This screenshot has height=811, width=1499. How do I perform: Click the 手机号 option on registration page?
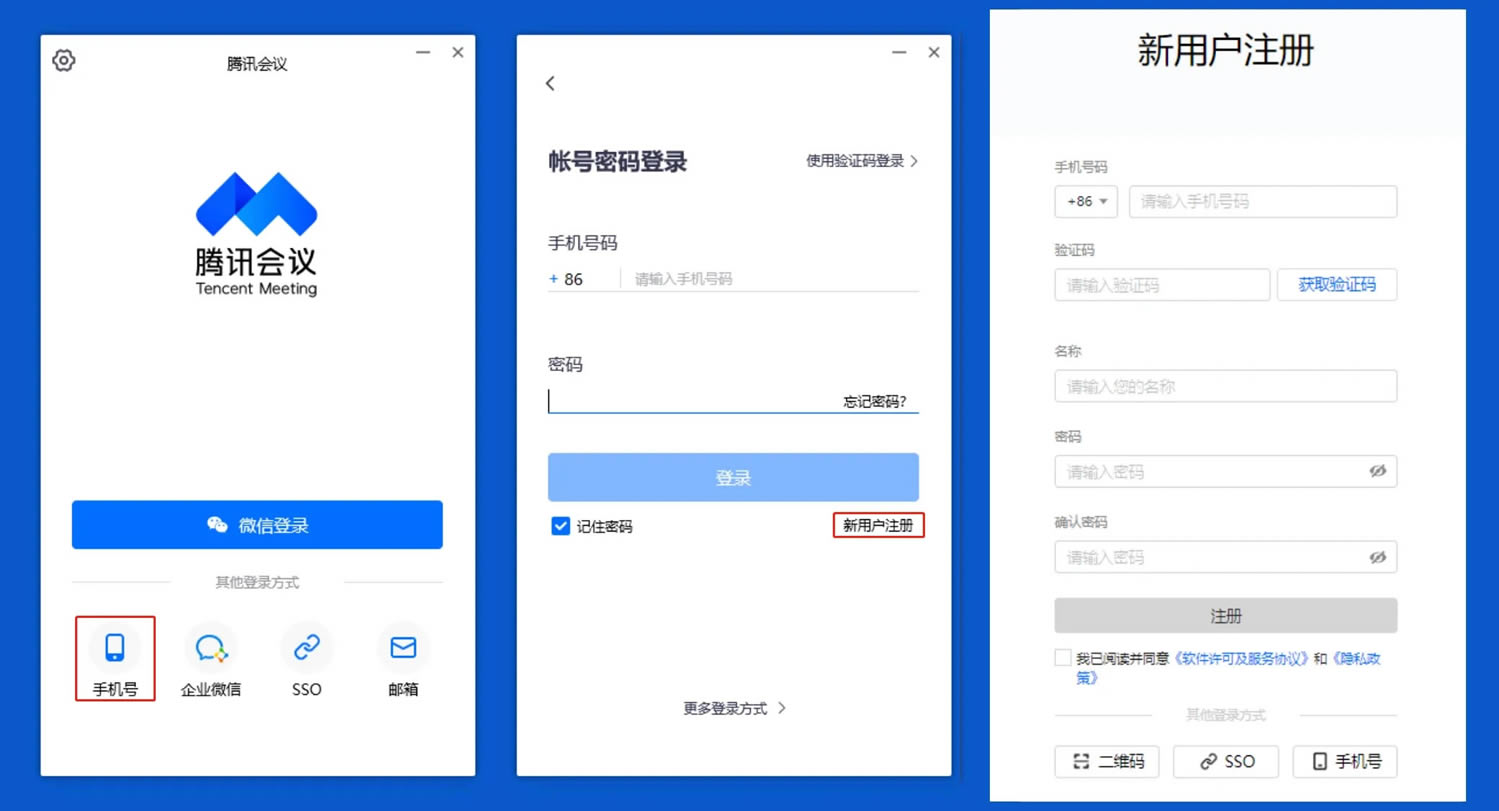pyautogui.click(x=1344, y=761)
